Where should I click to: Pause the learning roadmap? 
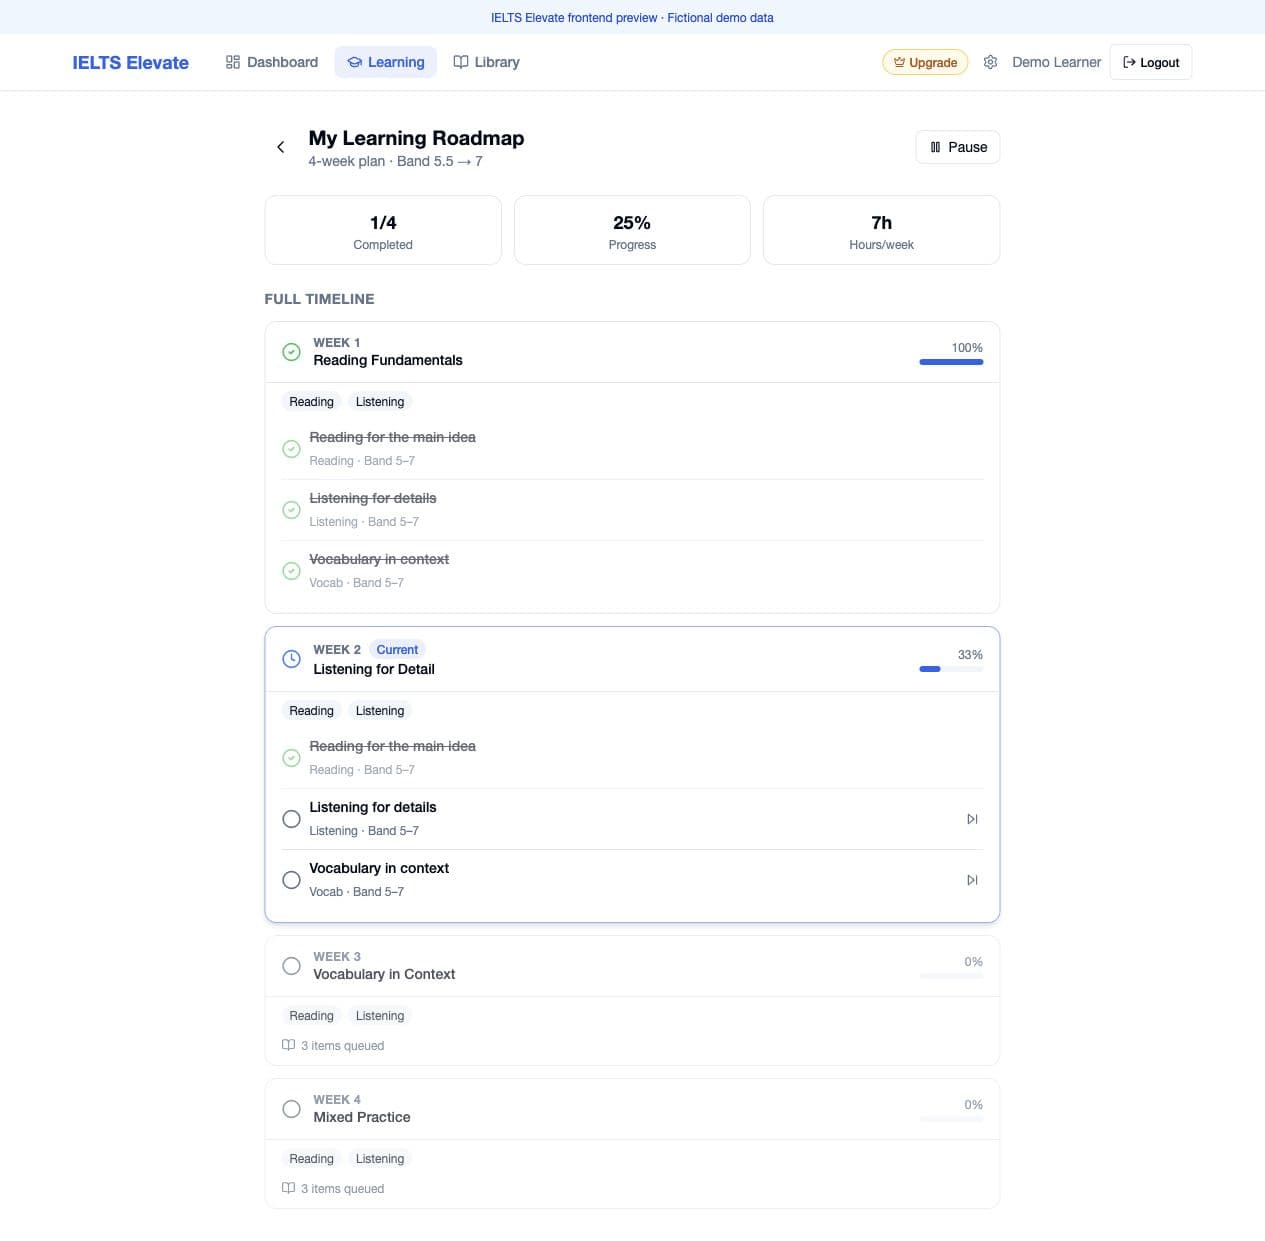(x=958, y=147)
